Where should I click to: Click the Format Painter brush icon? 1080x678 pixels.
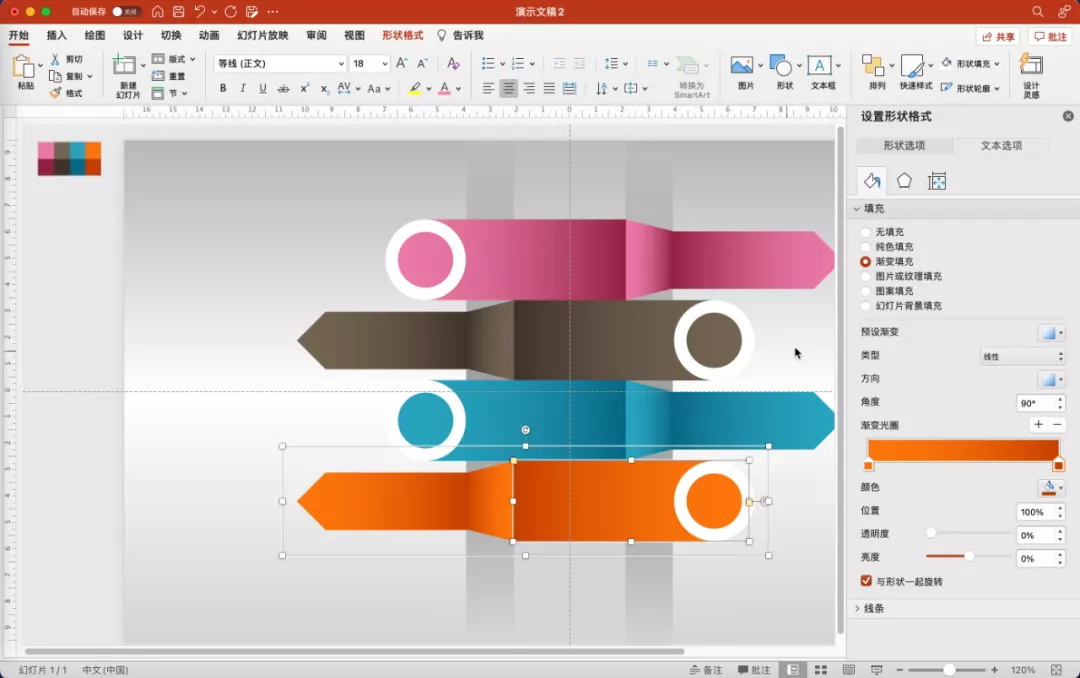coord(55,93)
